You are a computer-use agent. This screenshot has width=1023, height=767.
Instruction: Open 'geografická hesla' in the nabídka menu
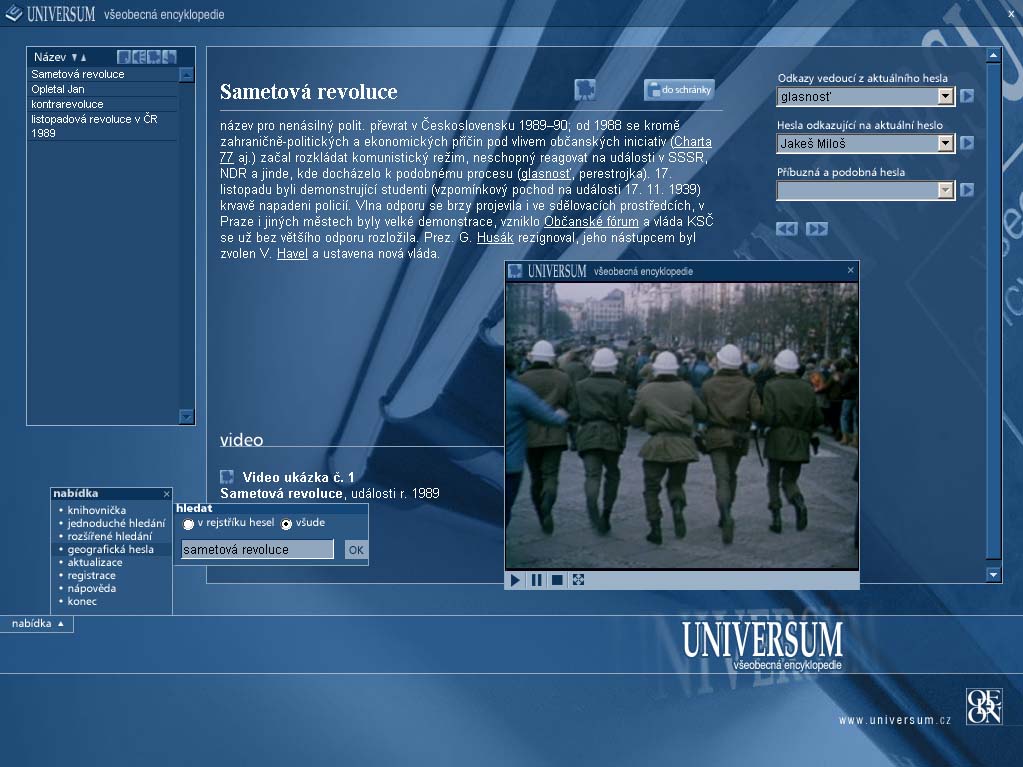(x=111, y=549)
